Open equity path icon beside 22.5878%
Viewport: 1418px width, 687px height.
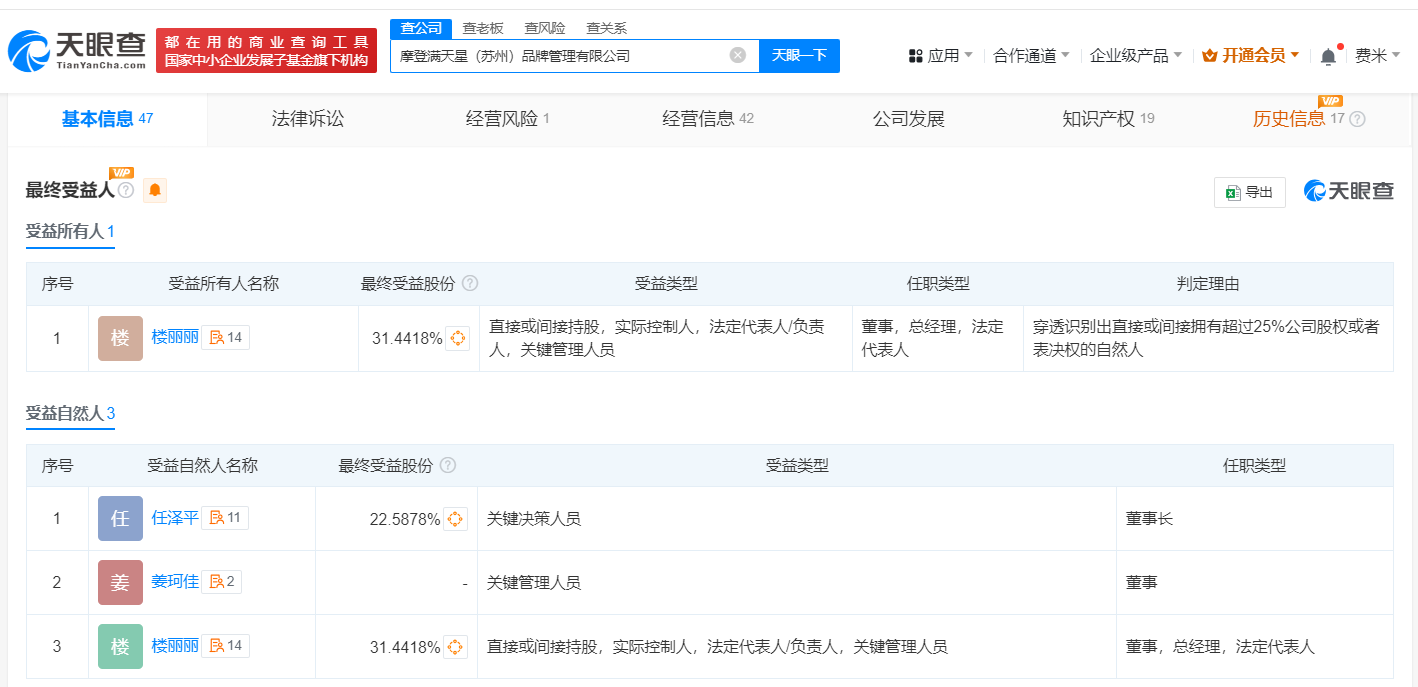click(455, 519)
